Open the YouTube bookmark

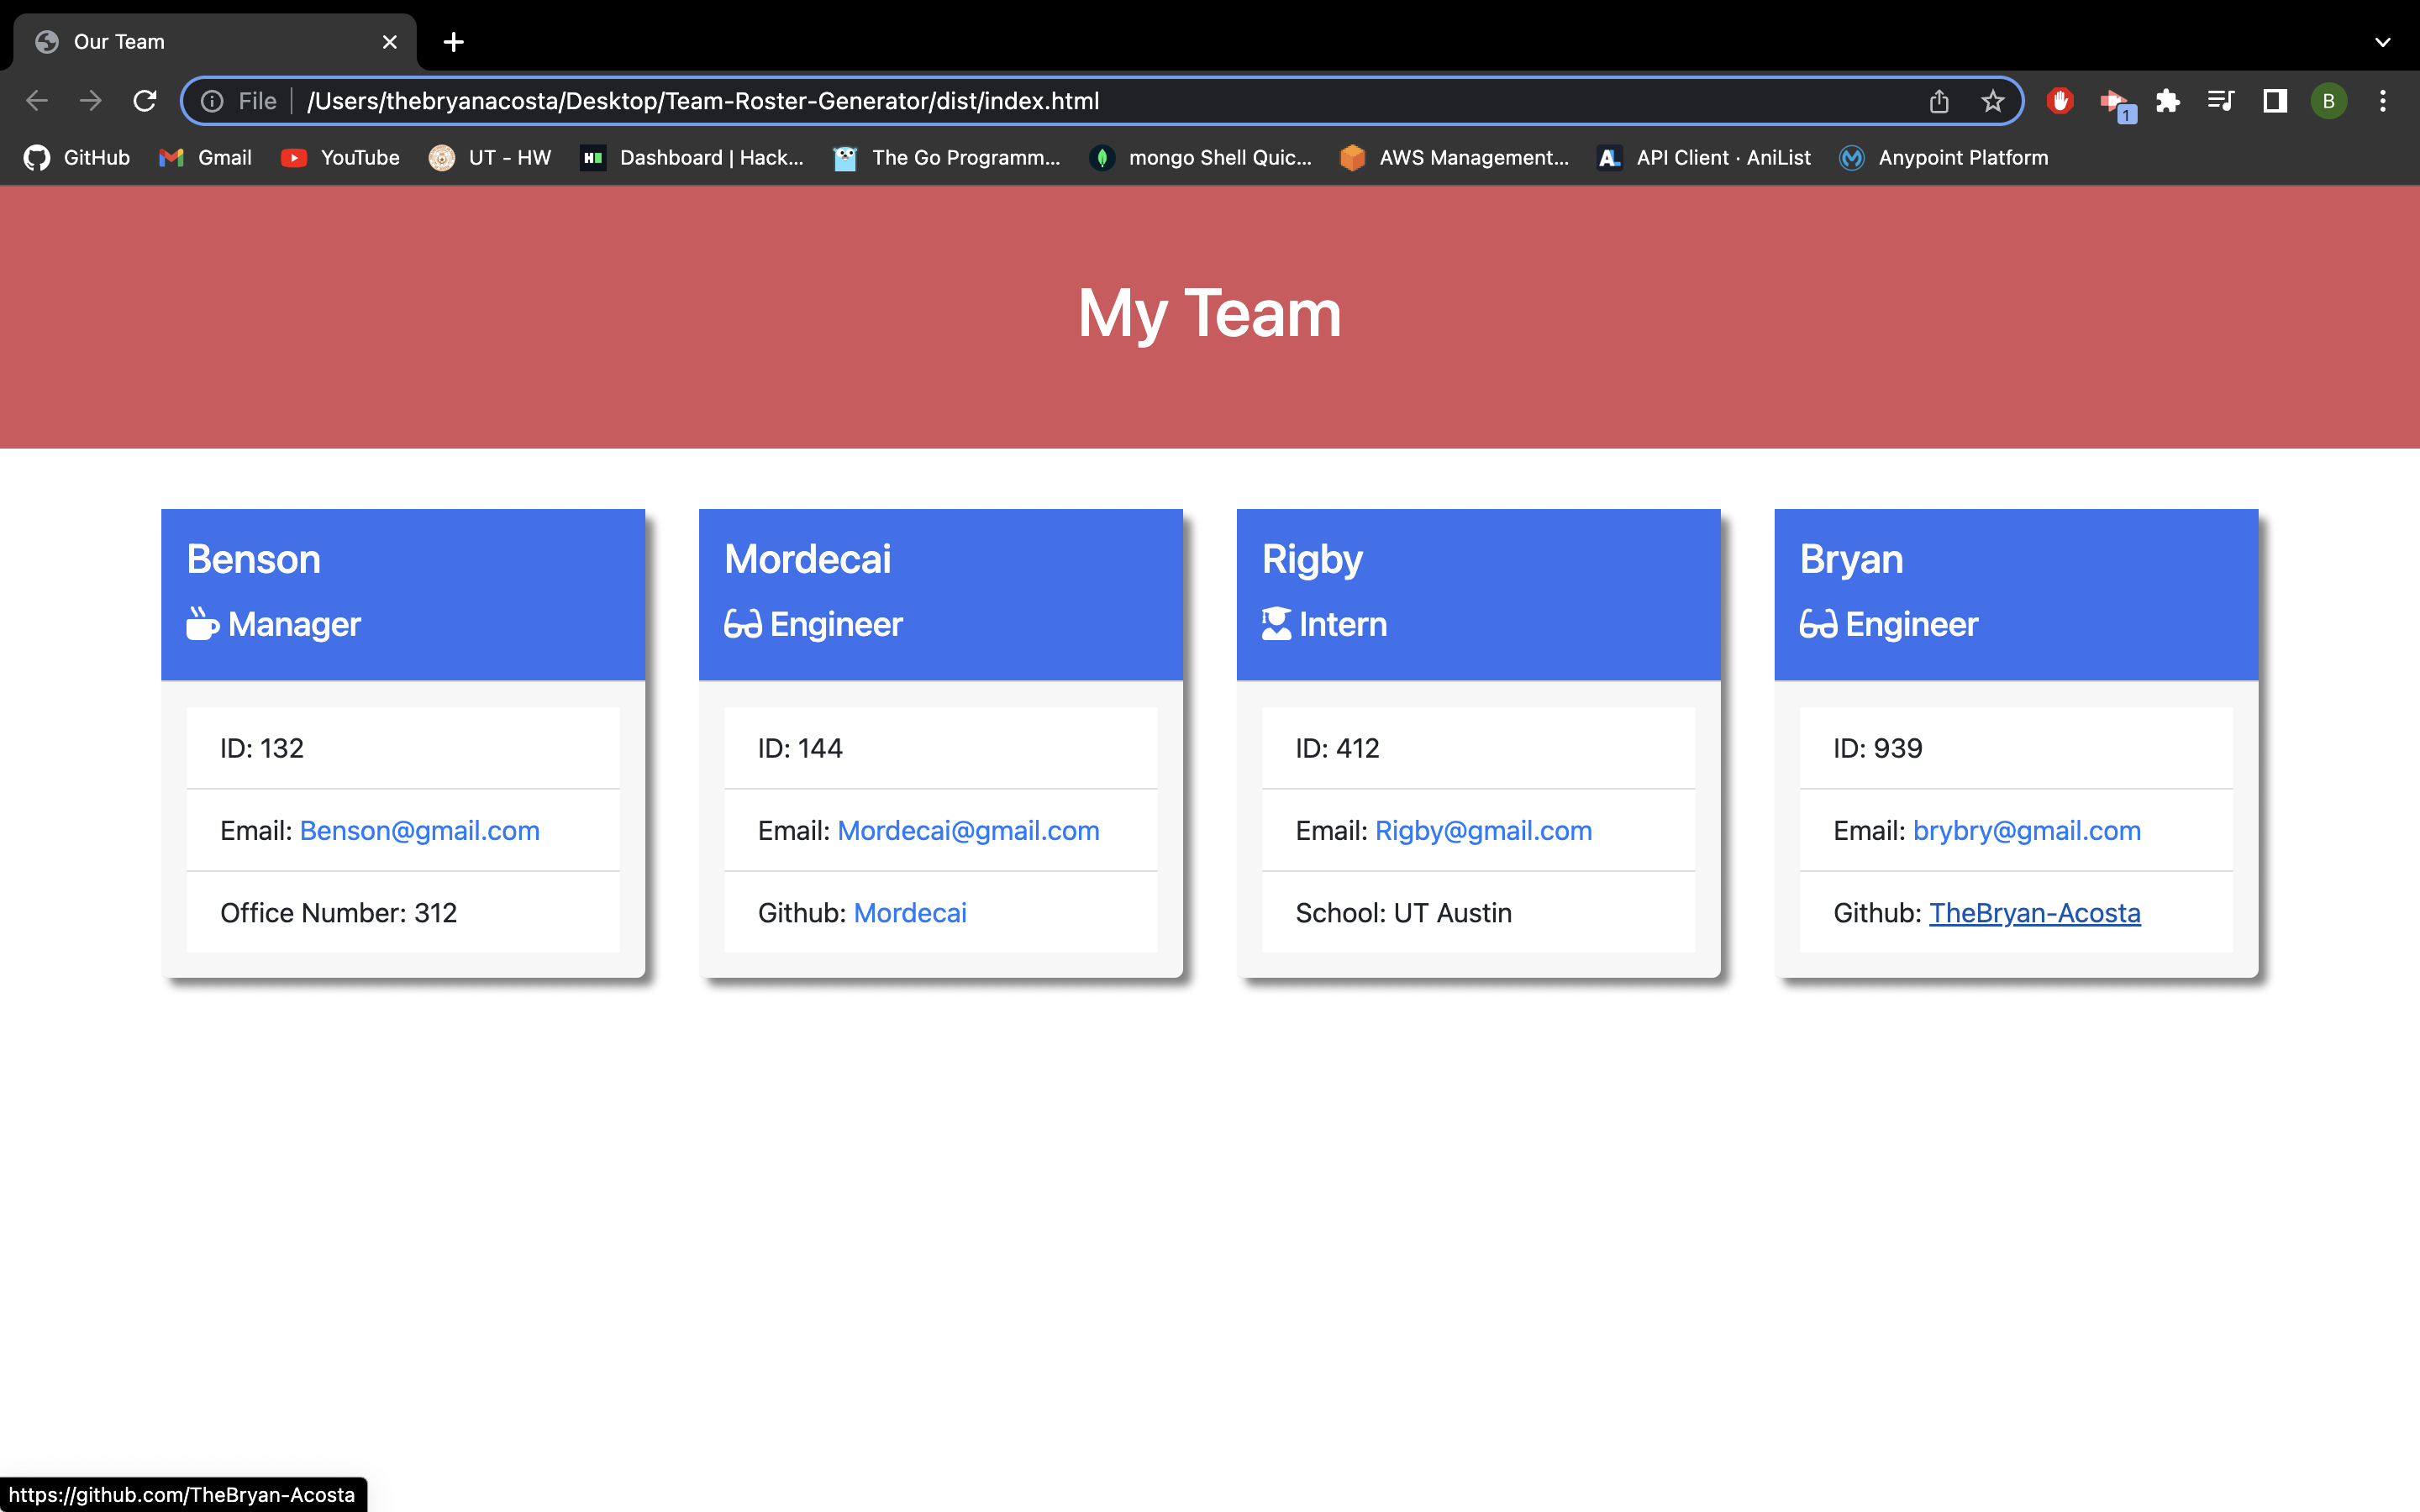340,157
